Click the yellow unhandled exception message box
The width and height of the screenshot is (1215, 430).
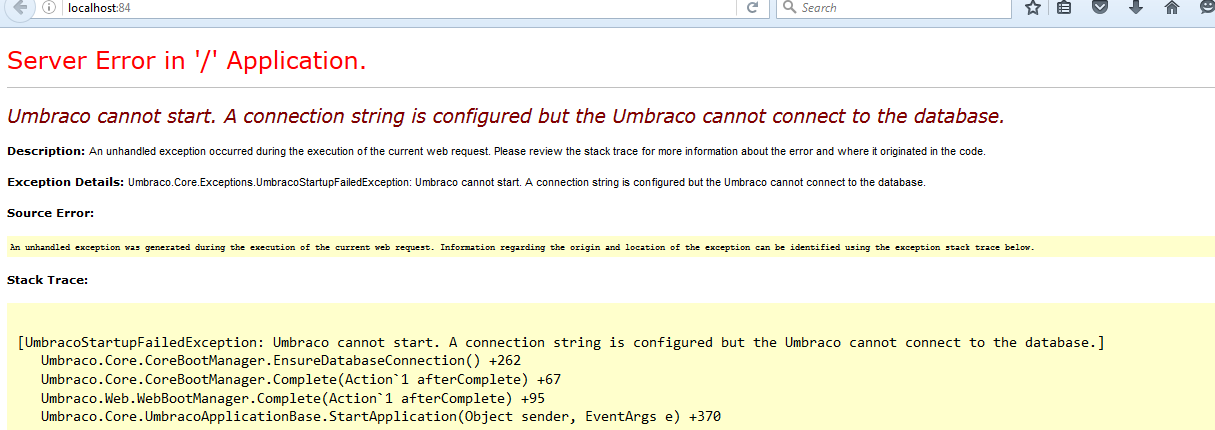[610, 247]
